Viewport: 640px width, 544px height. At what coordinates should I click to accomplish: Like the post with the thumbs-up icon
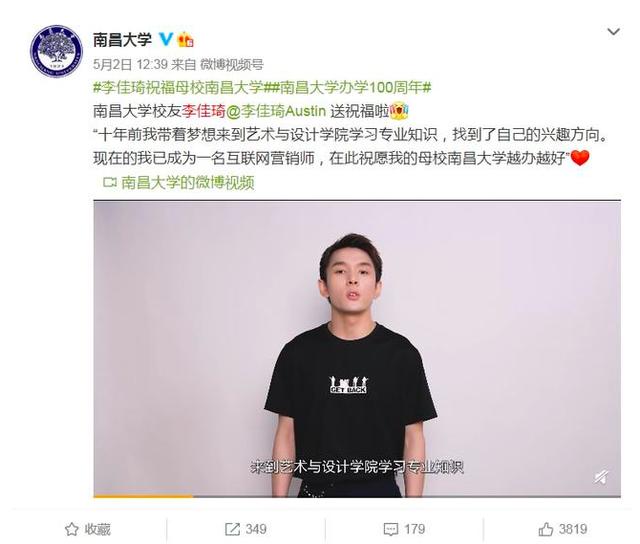click(x=546, y=529)
